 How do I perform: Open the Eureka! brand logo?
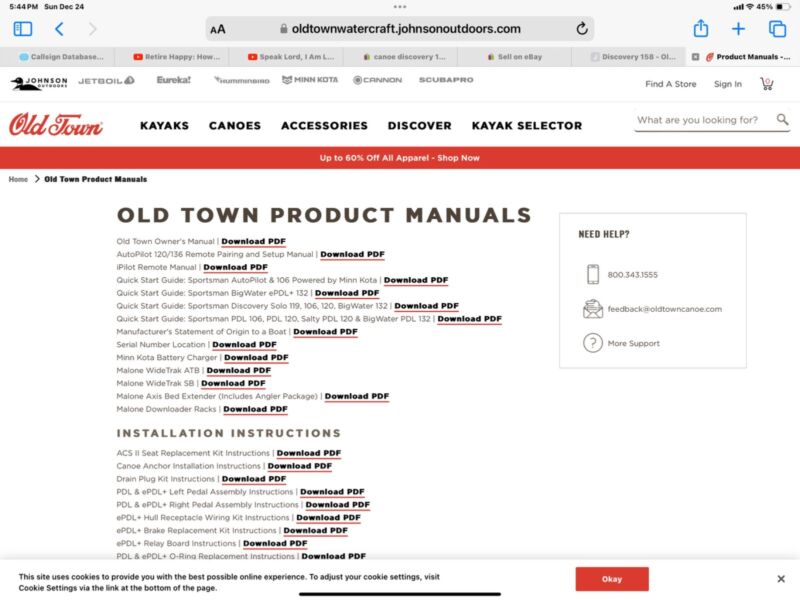pos(173,80)
